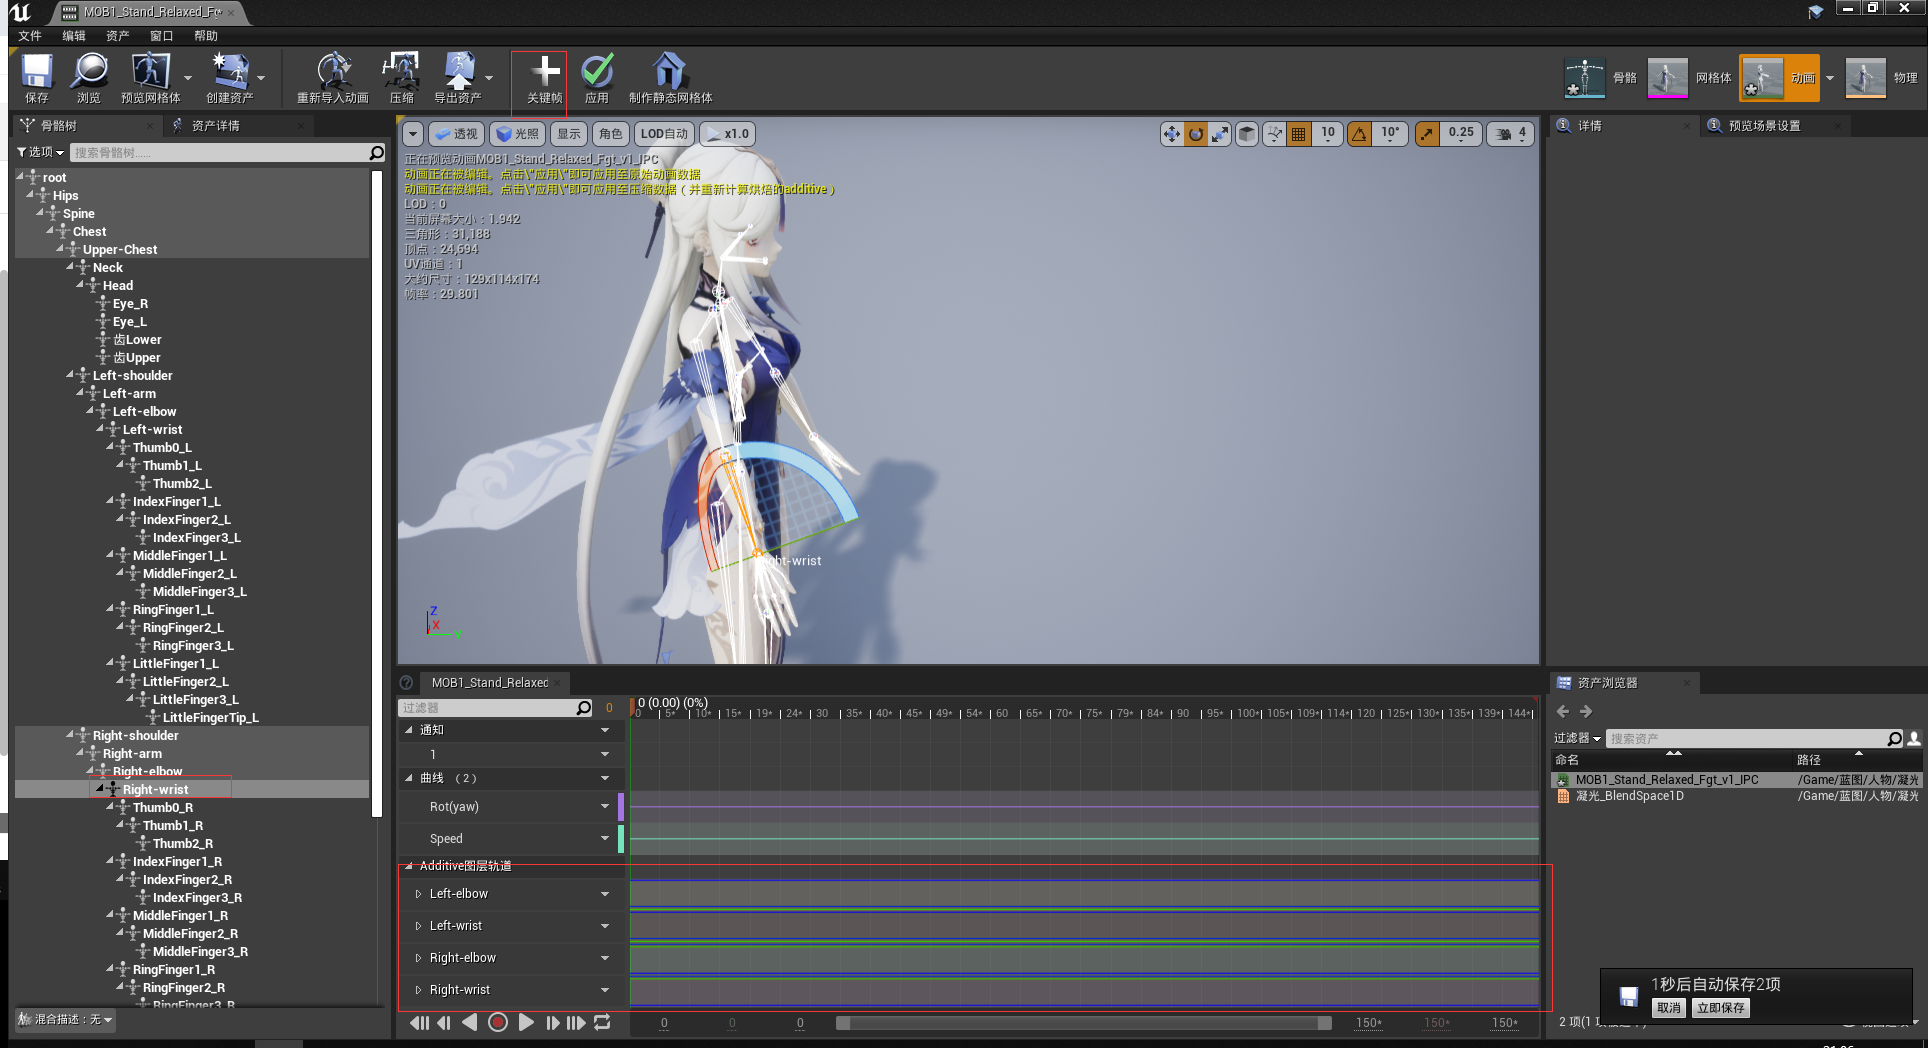This screenshot has width=1928, height=1048.
Task: Select the scale gizmo tool in viewport
Action: (1219, 134)
